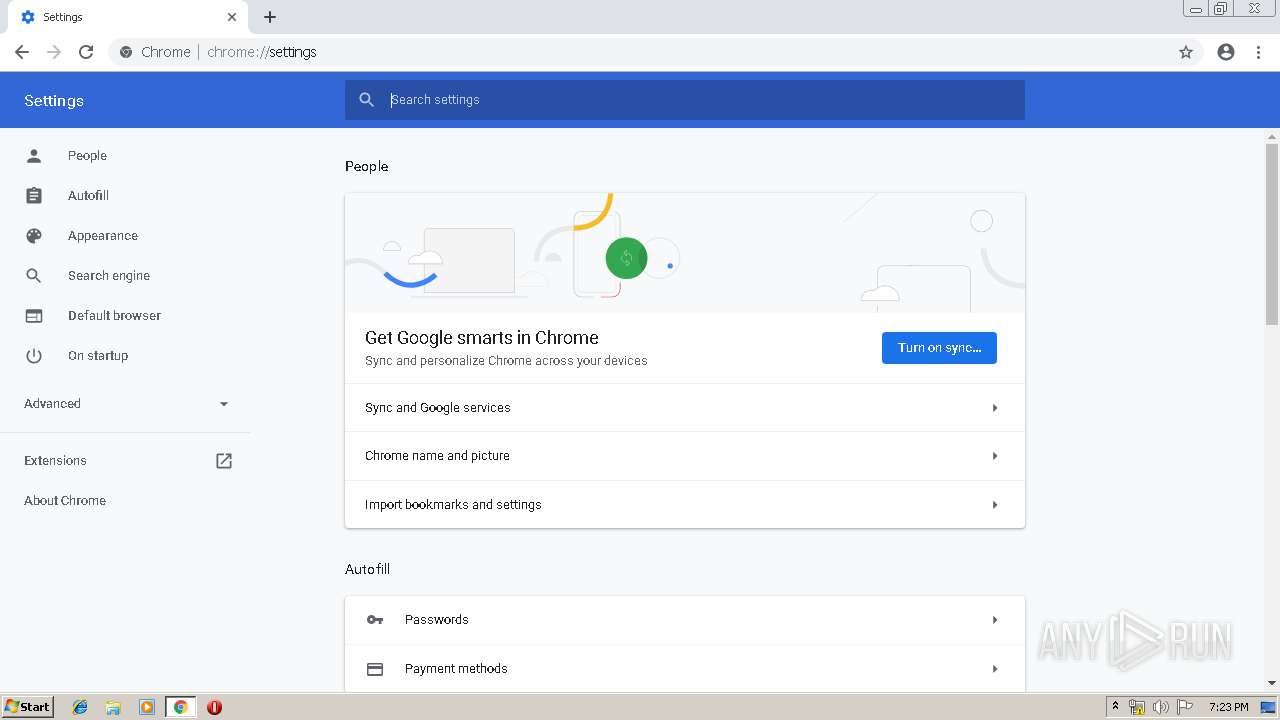Click the Chrome taskbar icon
The width and height of the screenshot is (1280, 720).
180,707
